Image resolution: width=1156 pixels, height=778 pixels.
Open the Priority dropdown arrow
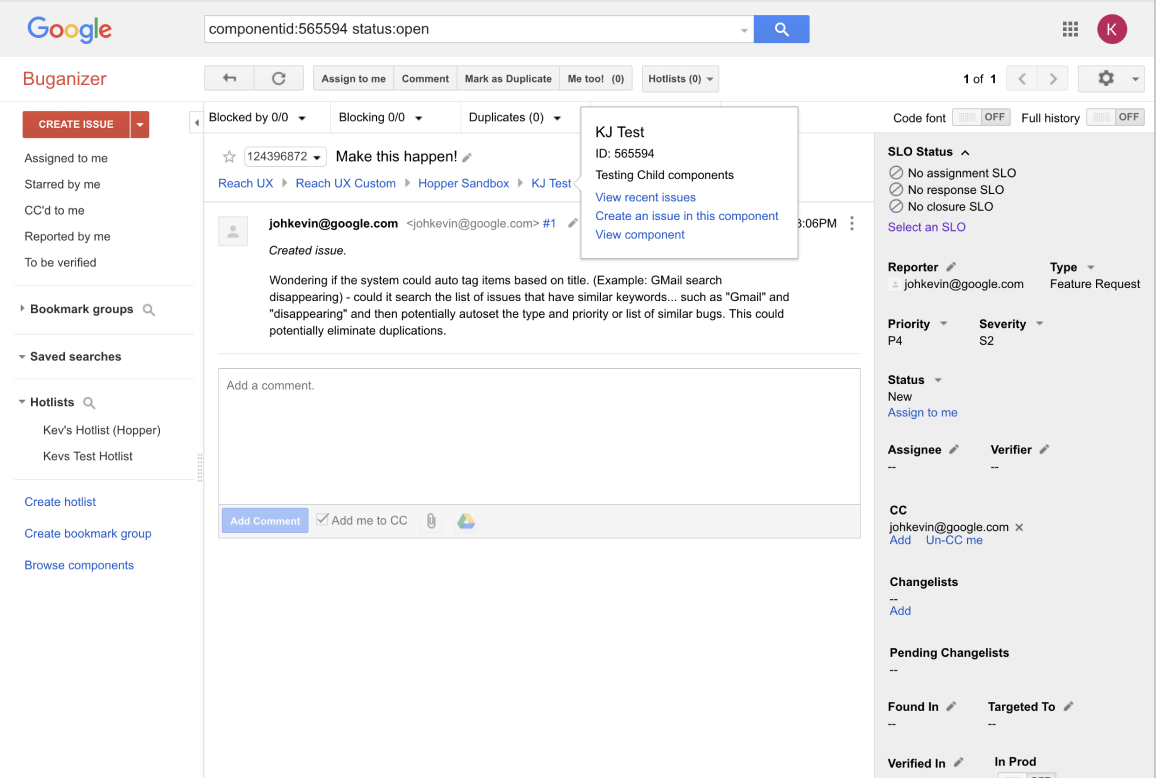click(x=944, y=324)
